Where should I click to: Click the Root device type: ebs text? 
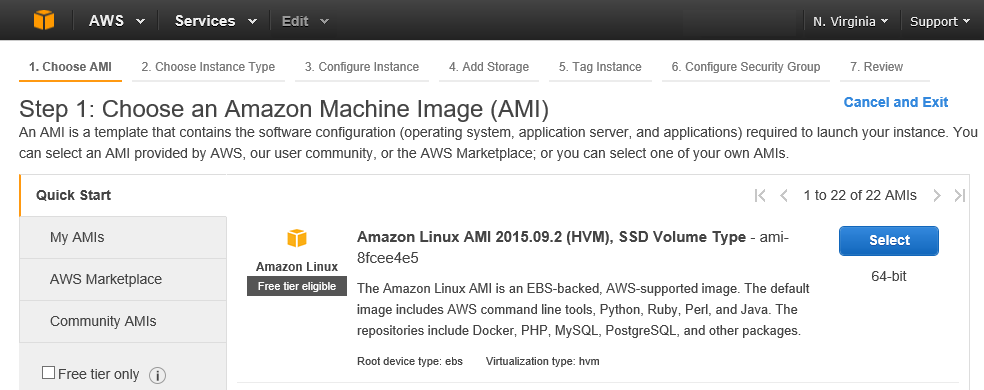410,362
